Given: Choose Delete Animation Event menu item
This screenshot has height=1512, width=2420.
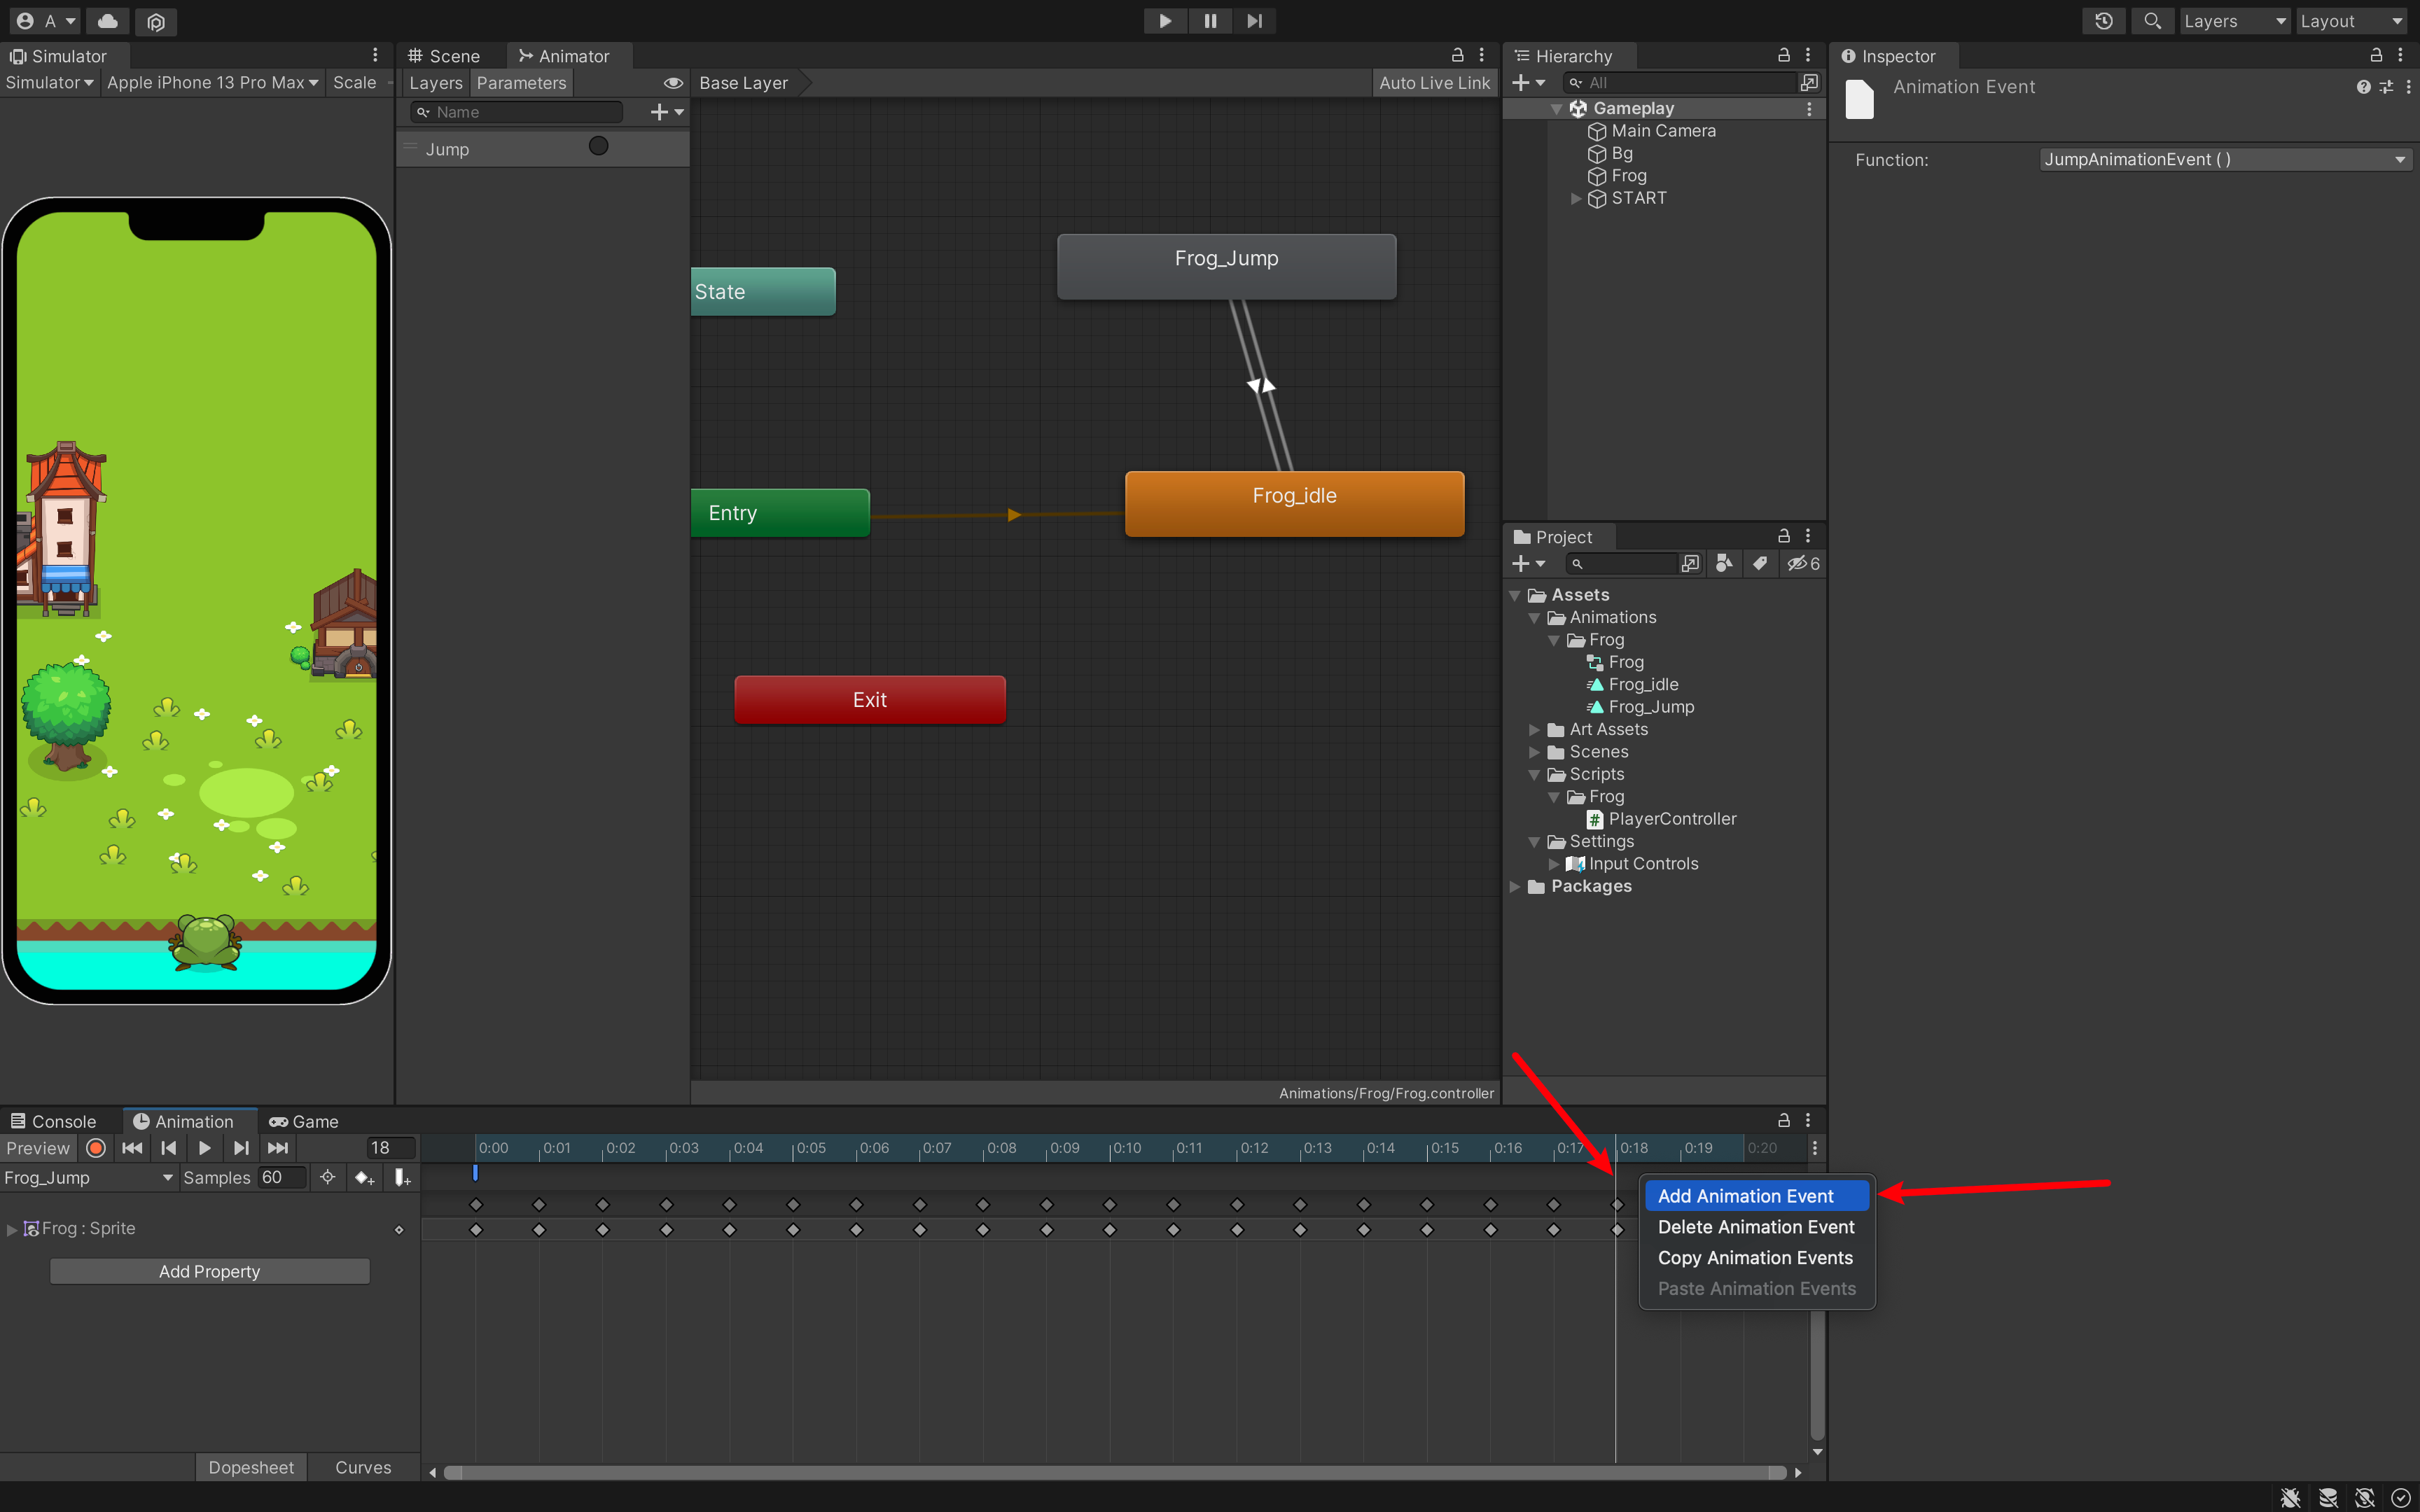Looking at the screenshot, I should (x=1757, y=1227).
